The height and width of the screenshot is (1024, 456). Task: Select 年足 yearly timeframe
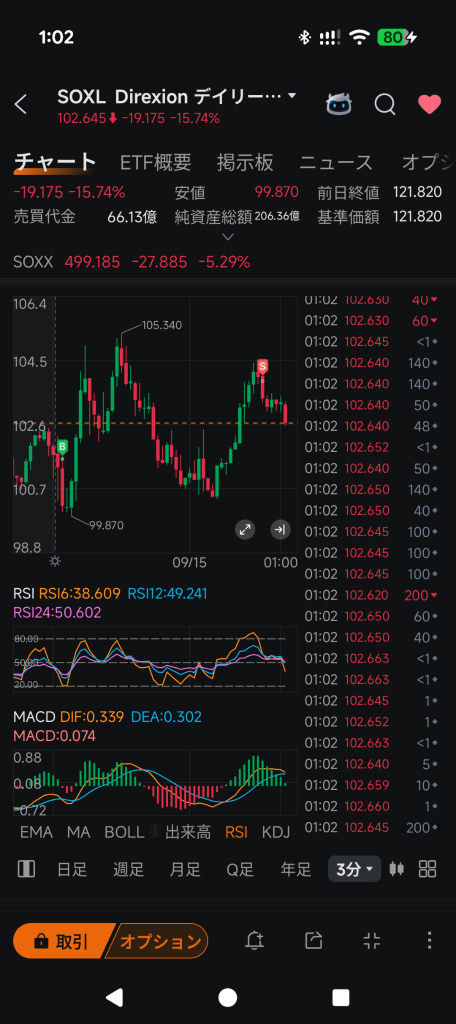(295, 869)
